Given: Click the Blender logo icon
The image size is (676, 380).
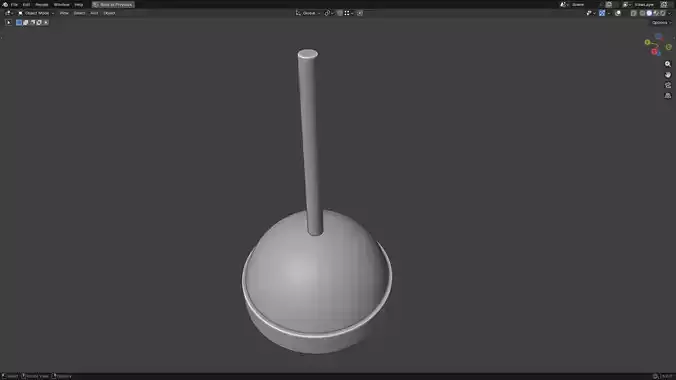Looking at the screenshot, I should pos(5,4).
